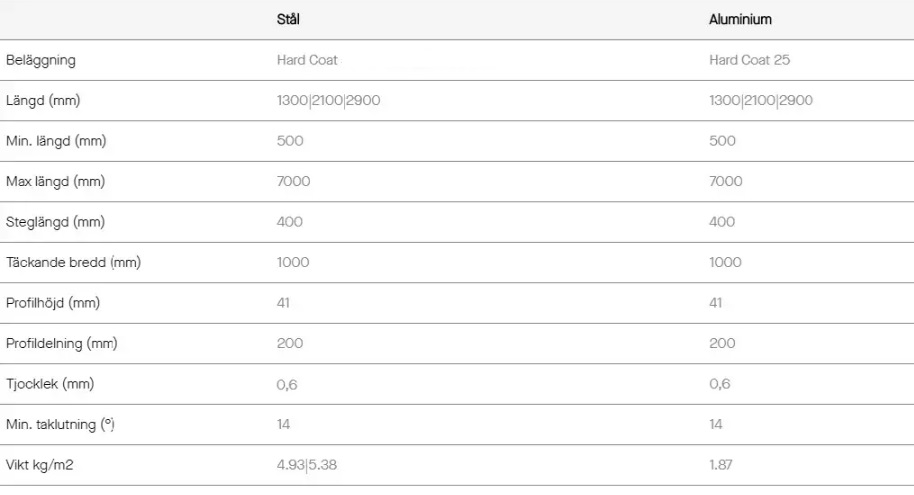
Task: Click the 1000 value under Stål
Action: (x=293, y=262)
